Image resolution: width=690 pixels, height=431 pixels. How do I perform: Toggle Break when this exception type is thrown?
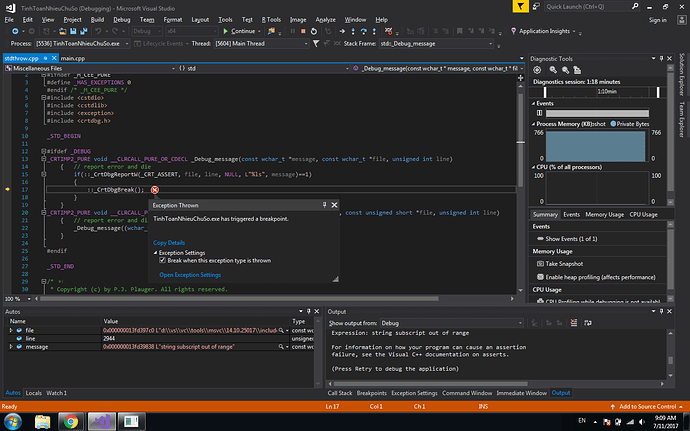tap(163, 260)
